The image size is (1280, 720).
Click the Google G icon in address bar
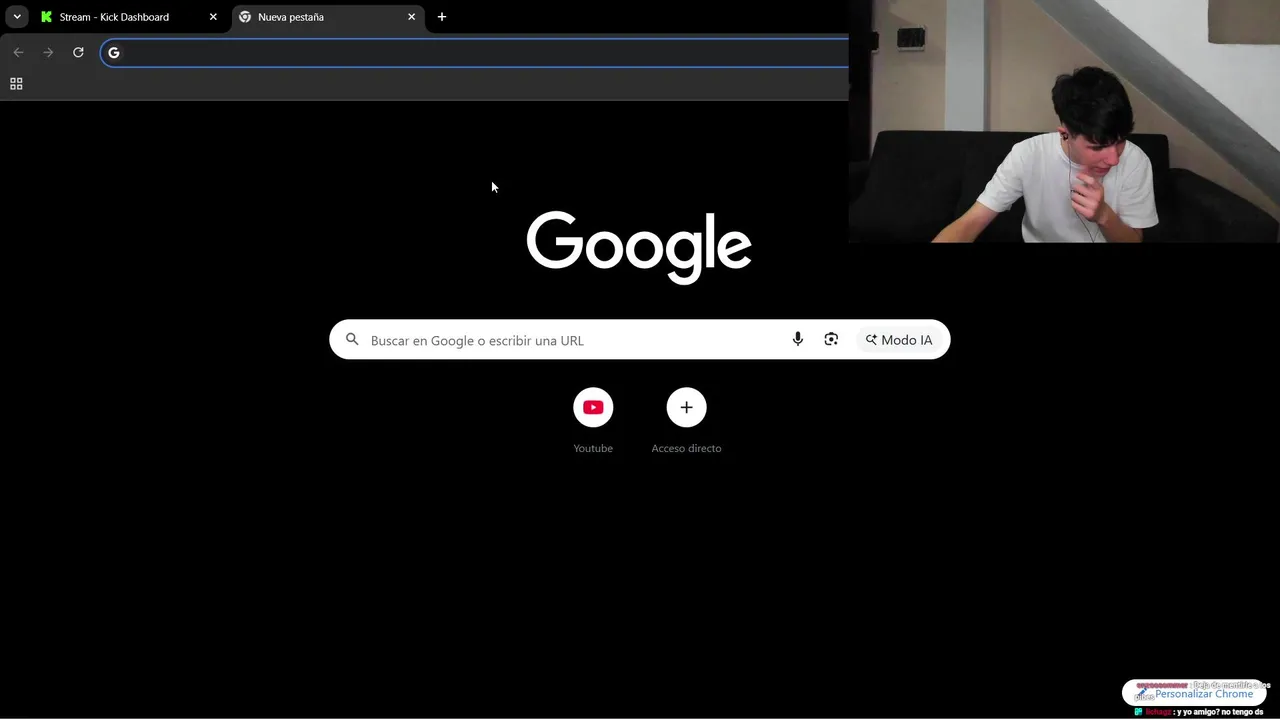tap(114, 52)
